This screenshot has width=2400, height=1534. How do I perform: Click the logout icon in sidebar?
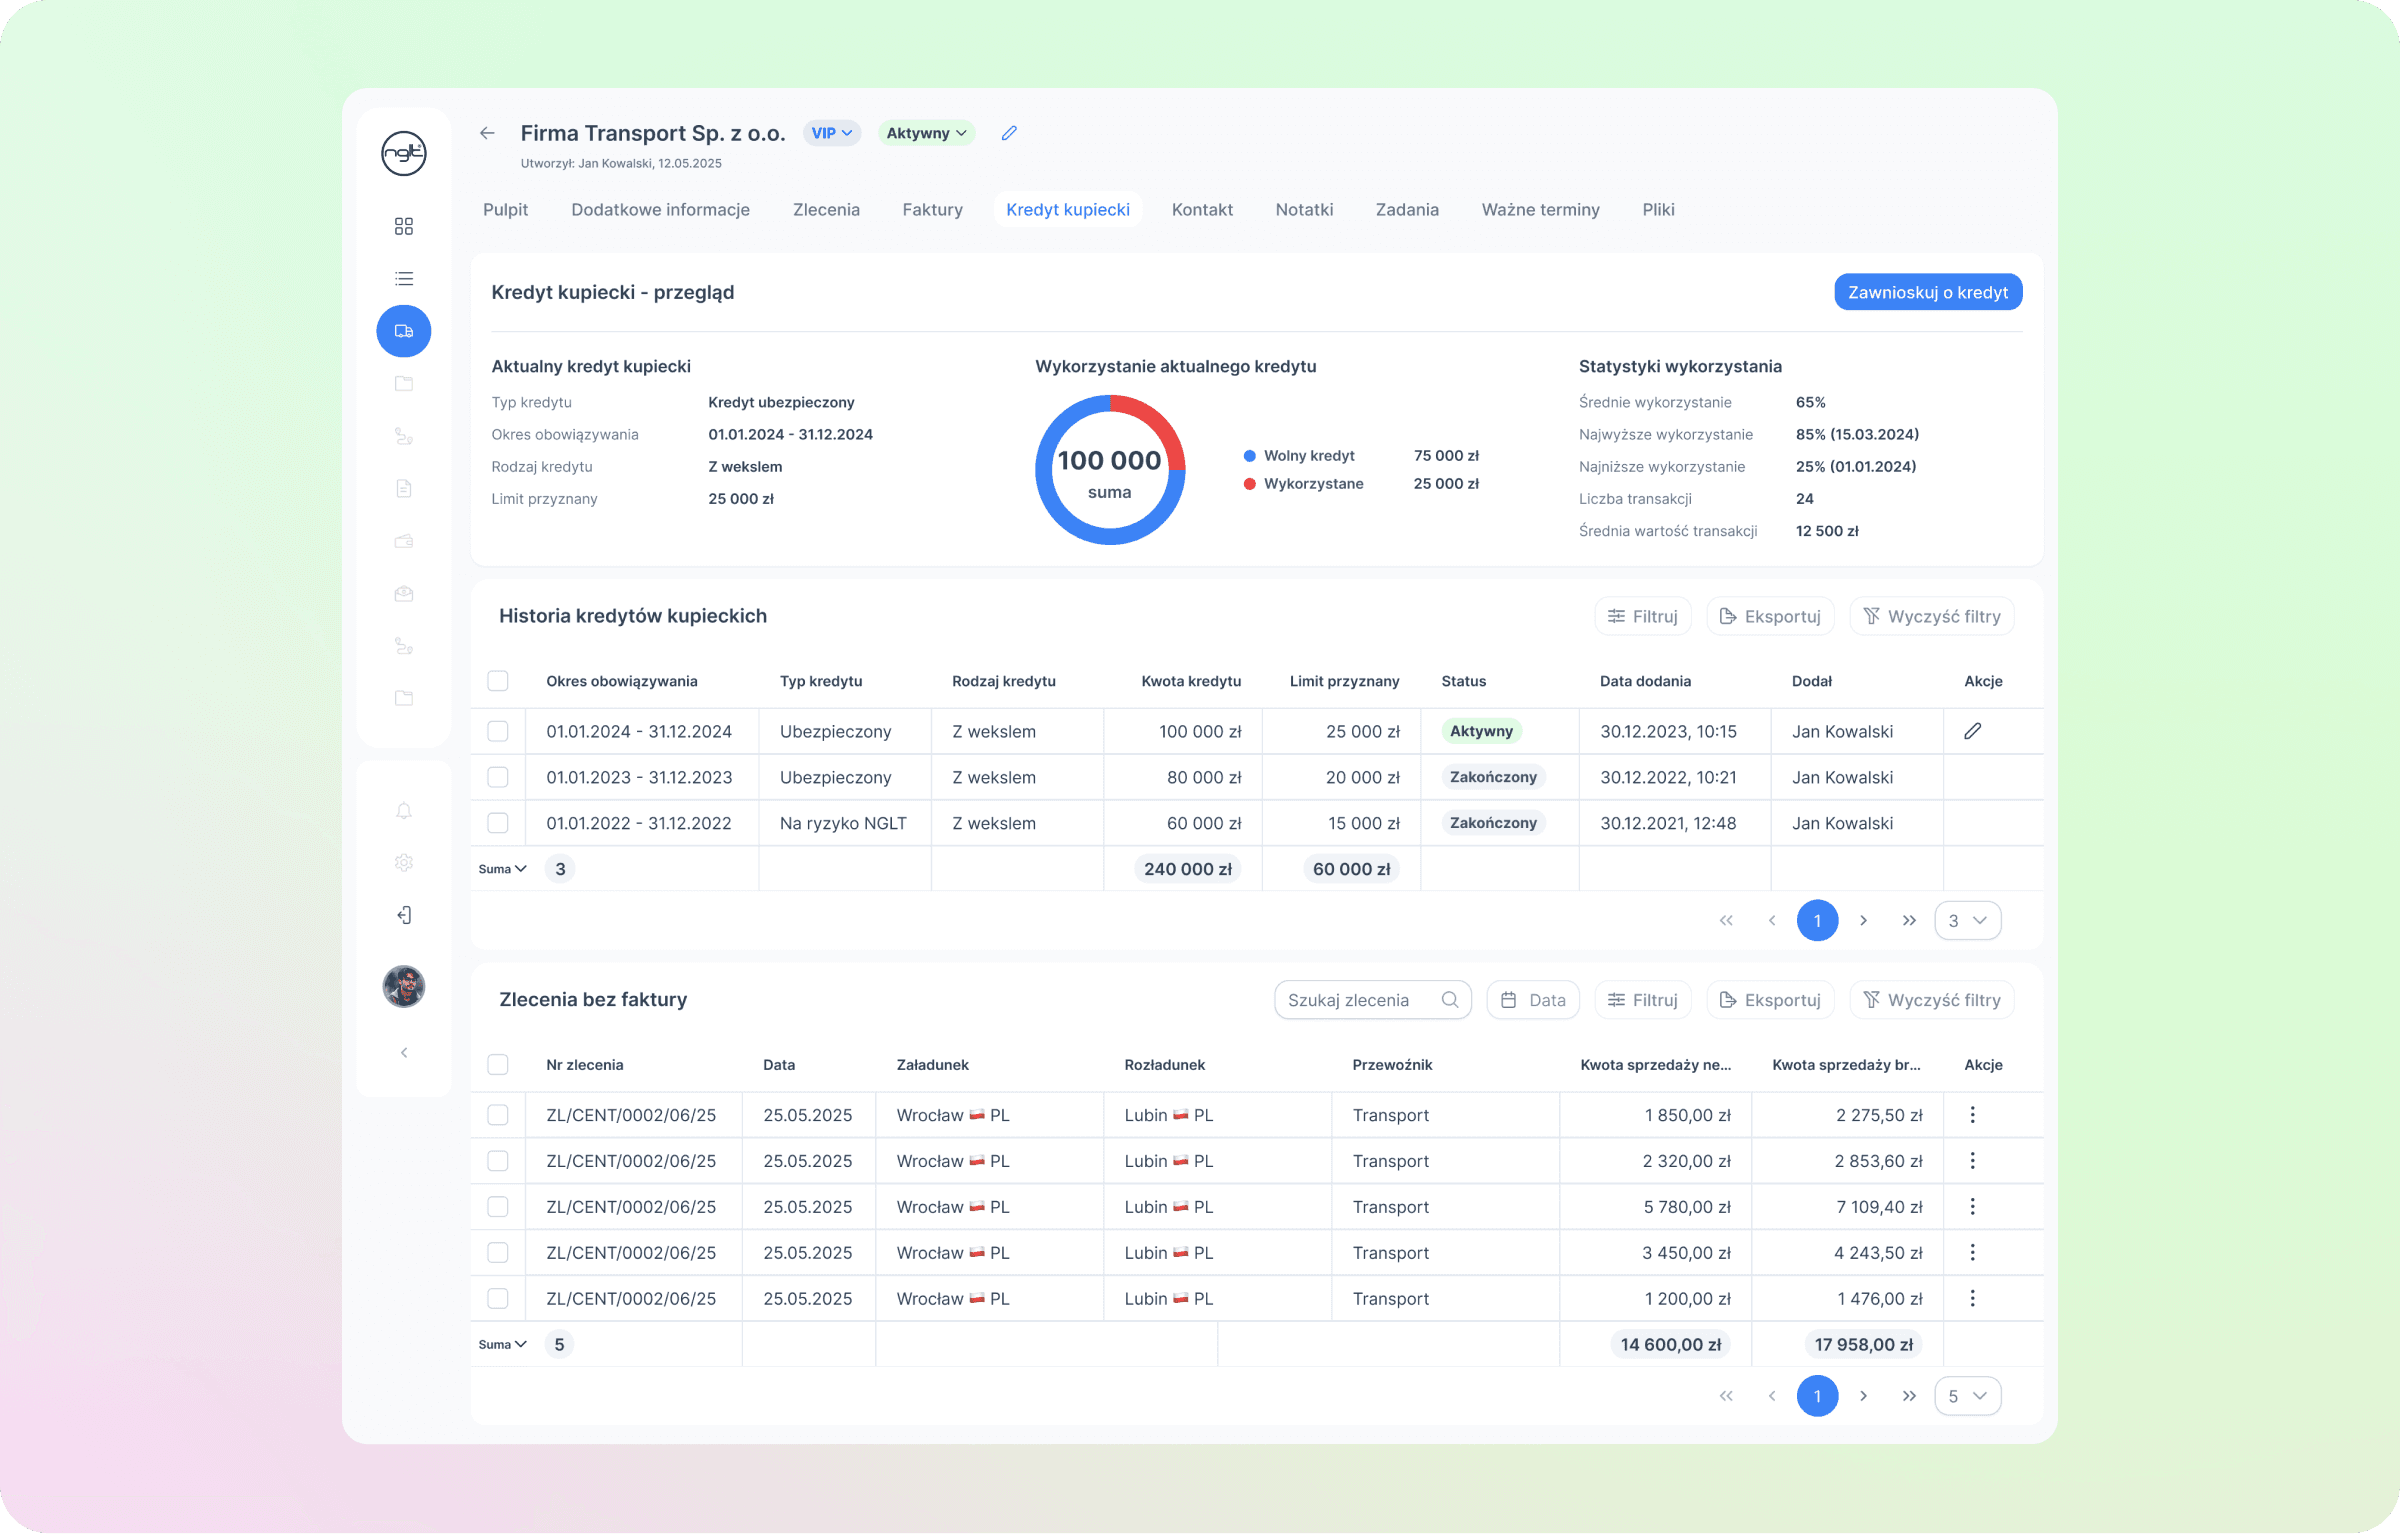point(403,915)
